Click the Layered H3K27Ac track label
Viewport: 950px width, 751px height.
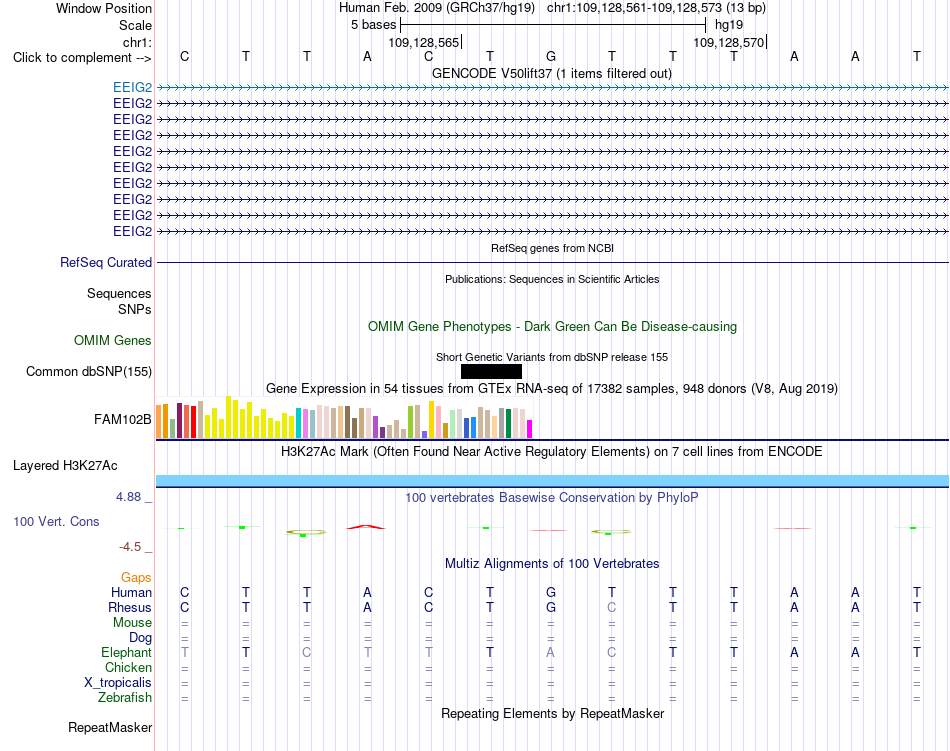(65, 465)
